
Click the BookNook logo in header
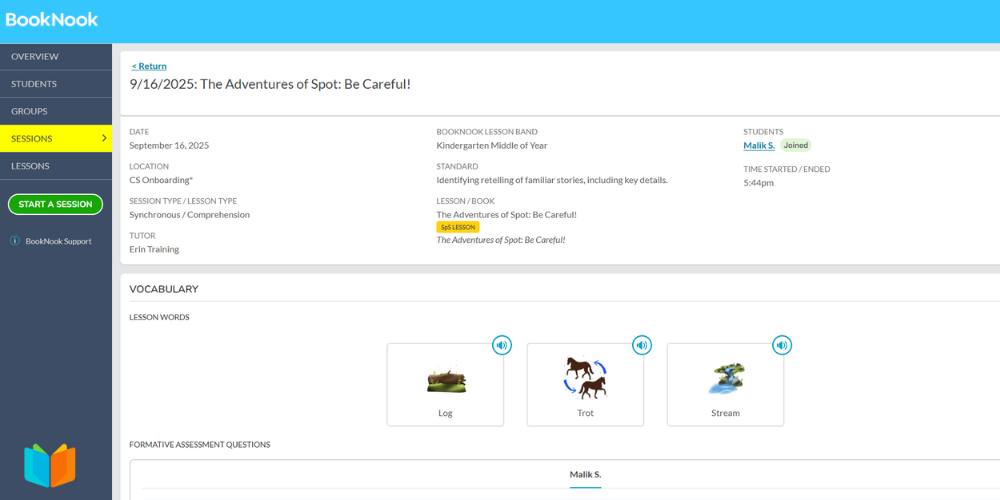pyautogui.click(x=51, y=19)
